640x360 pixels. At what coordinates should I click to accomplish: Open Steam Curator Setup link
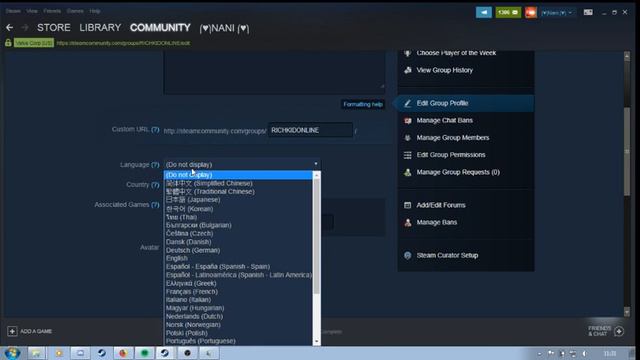(447, 256)
